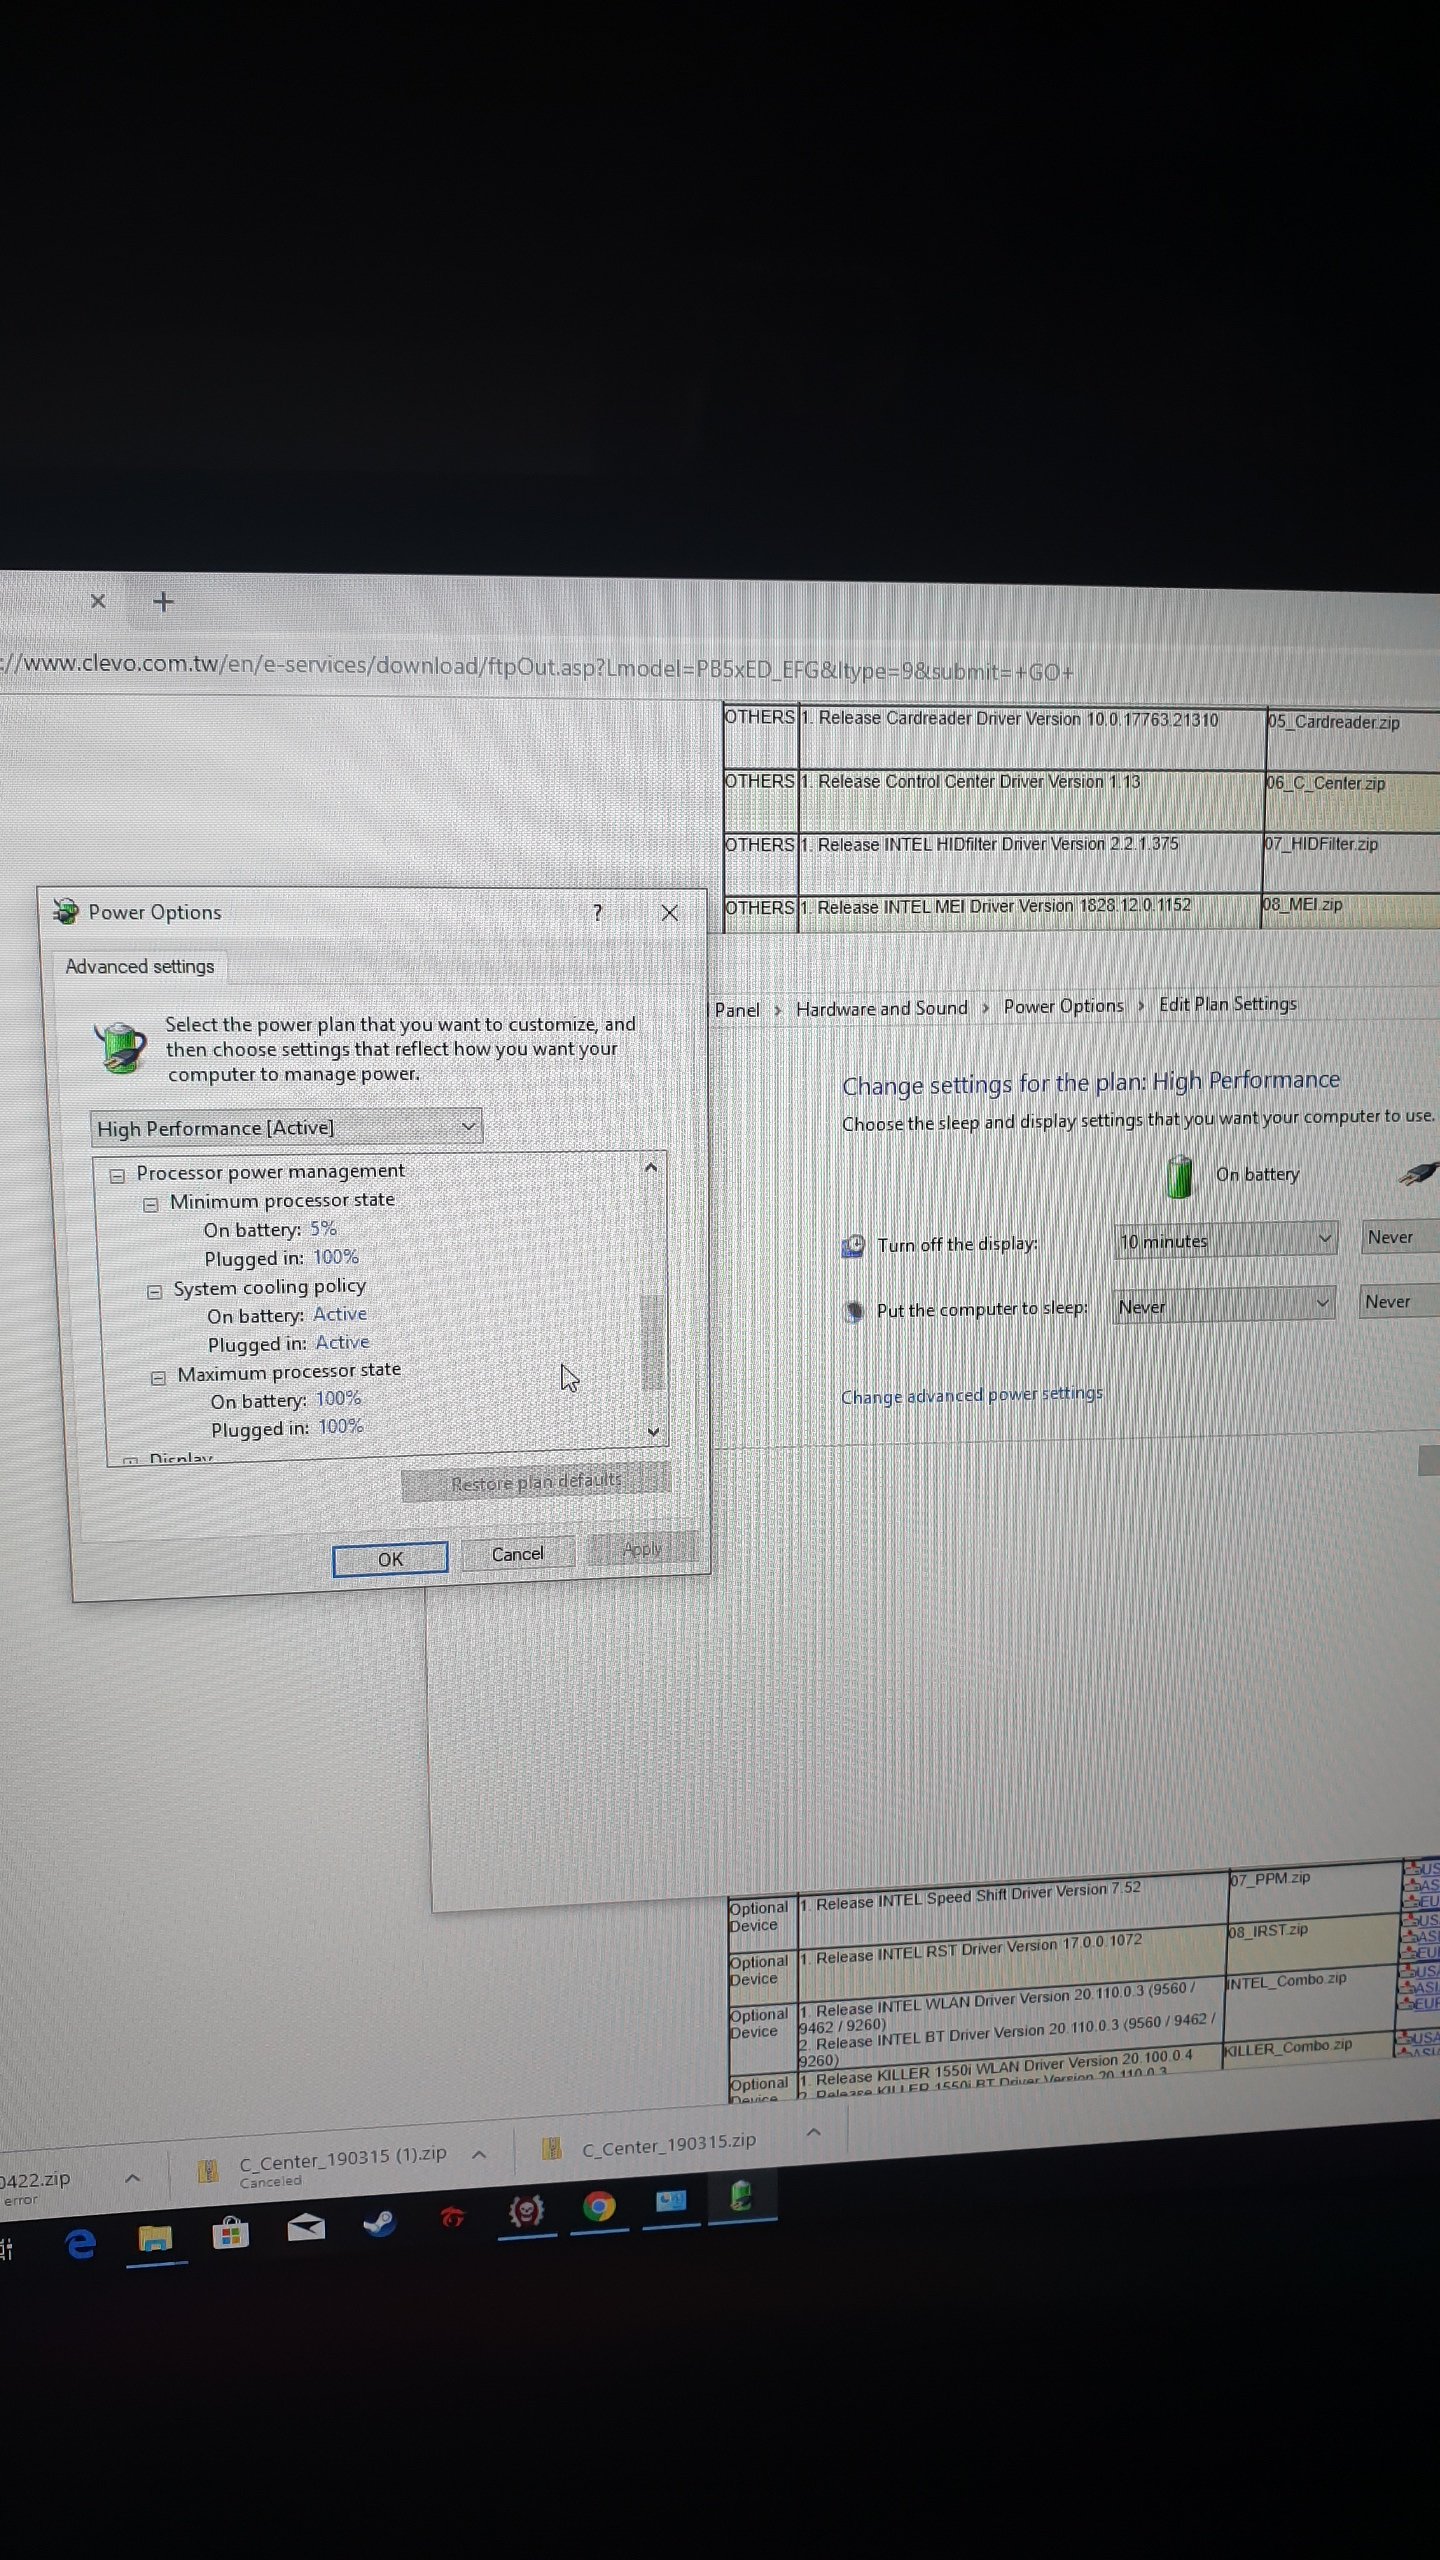Viewport: 1440px width, 2560px height.
Task: Select the Advanced settings tab
Action: tap(140, 967)
